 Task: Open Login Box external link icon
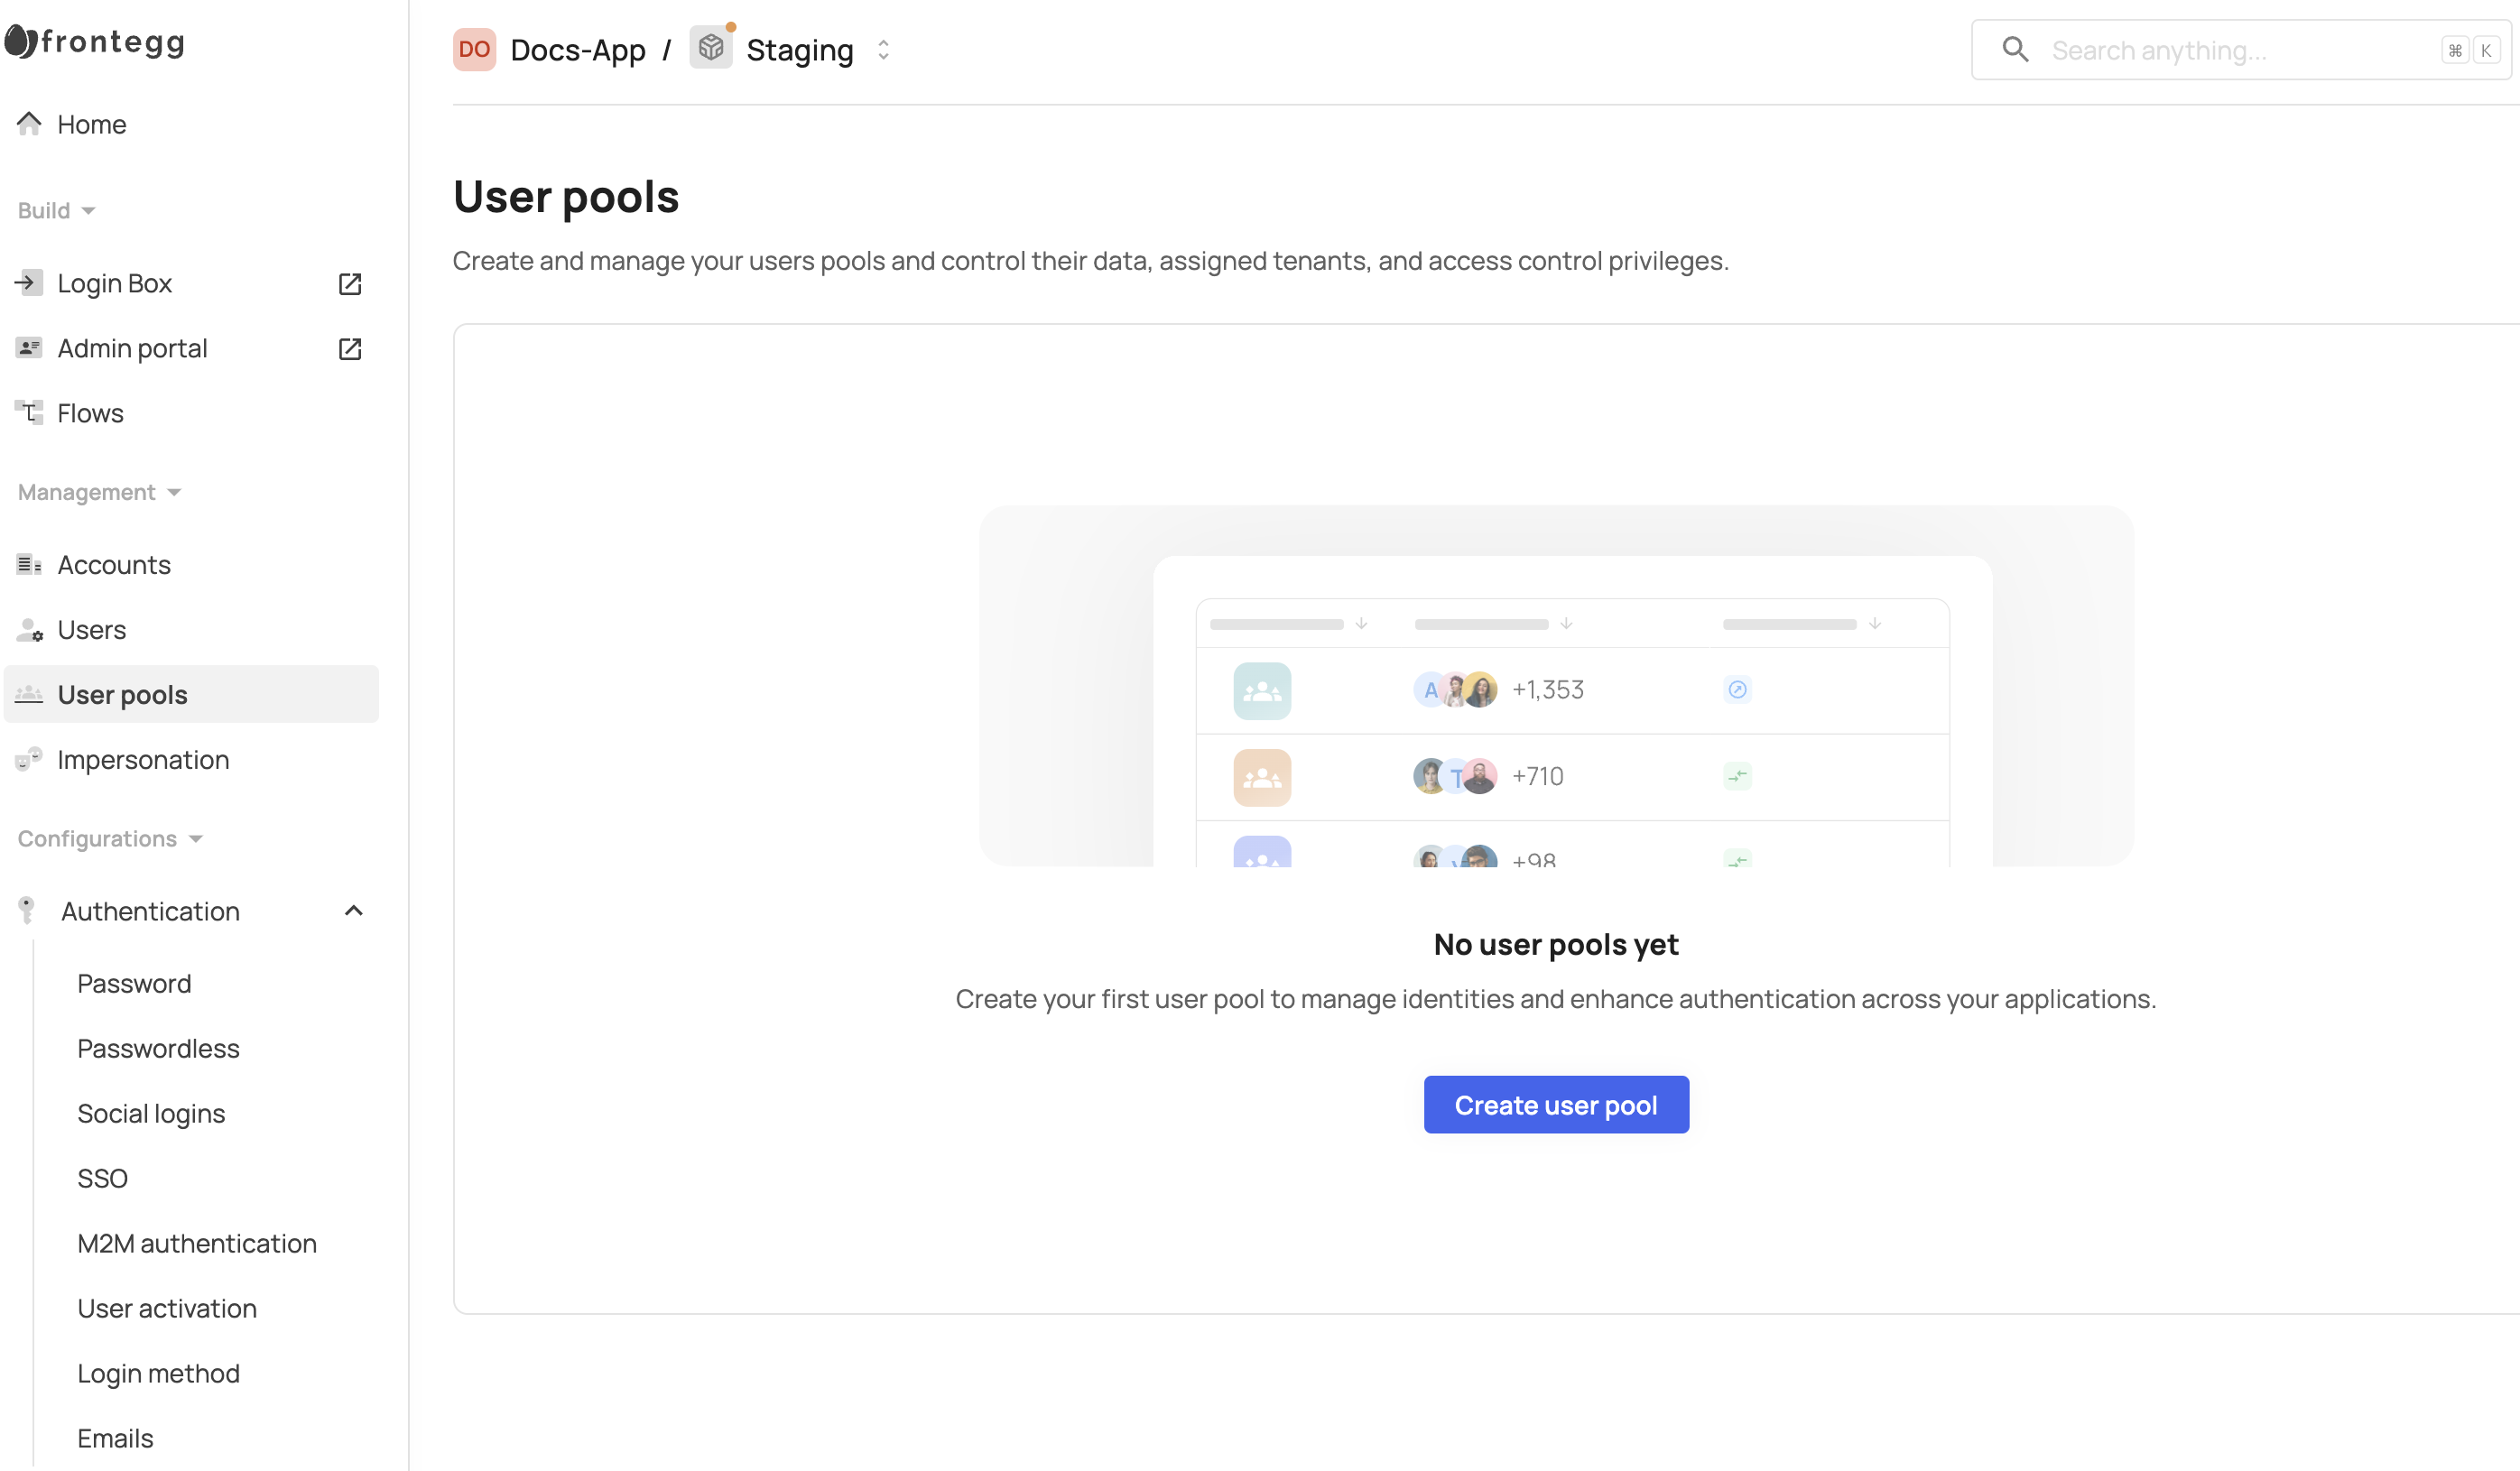coord(349,284)
